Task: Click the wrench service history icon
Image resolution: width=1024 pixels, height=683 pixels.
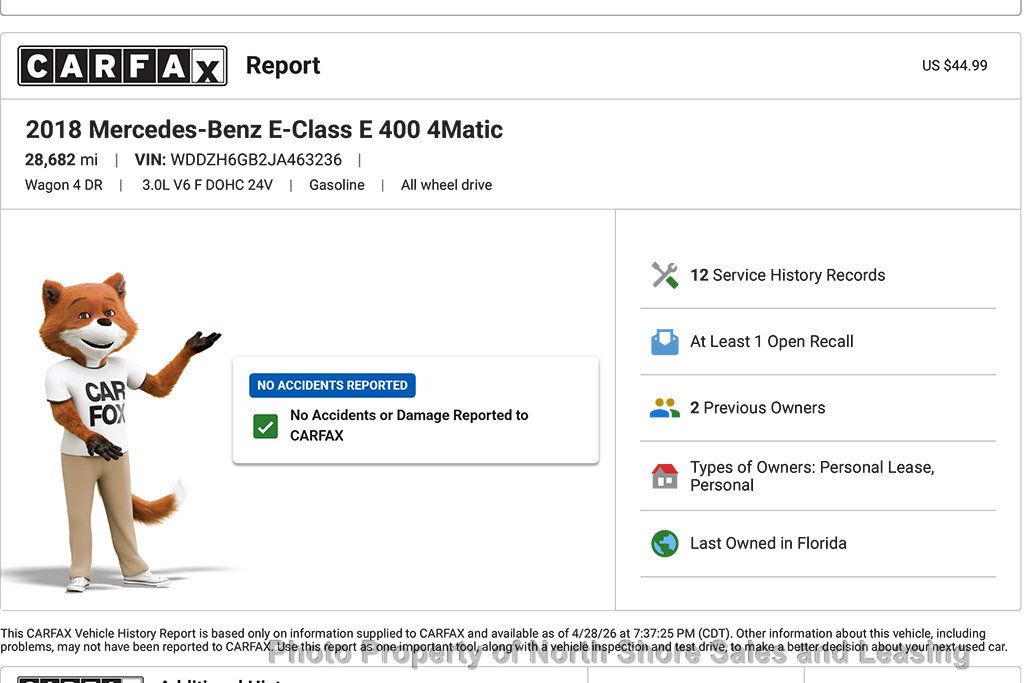Action: [x=665, y=275]
